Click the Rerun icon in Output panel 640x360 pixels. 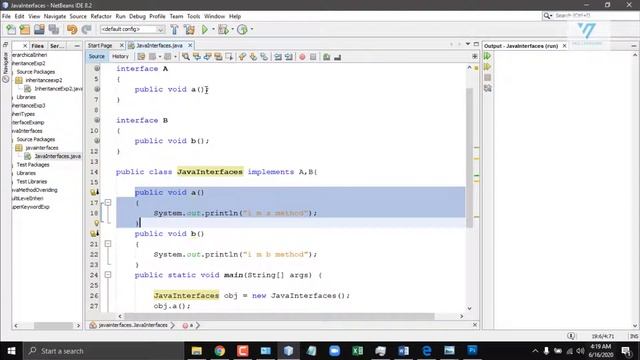487,56
